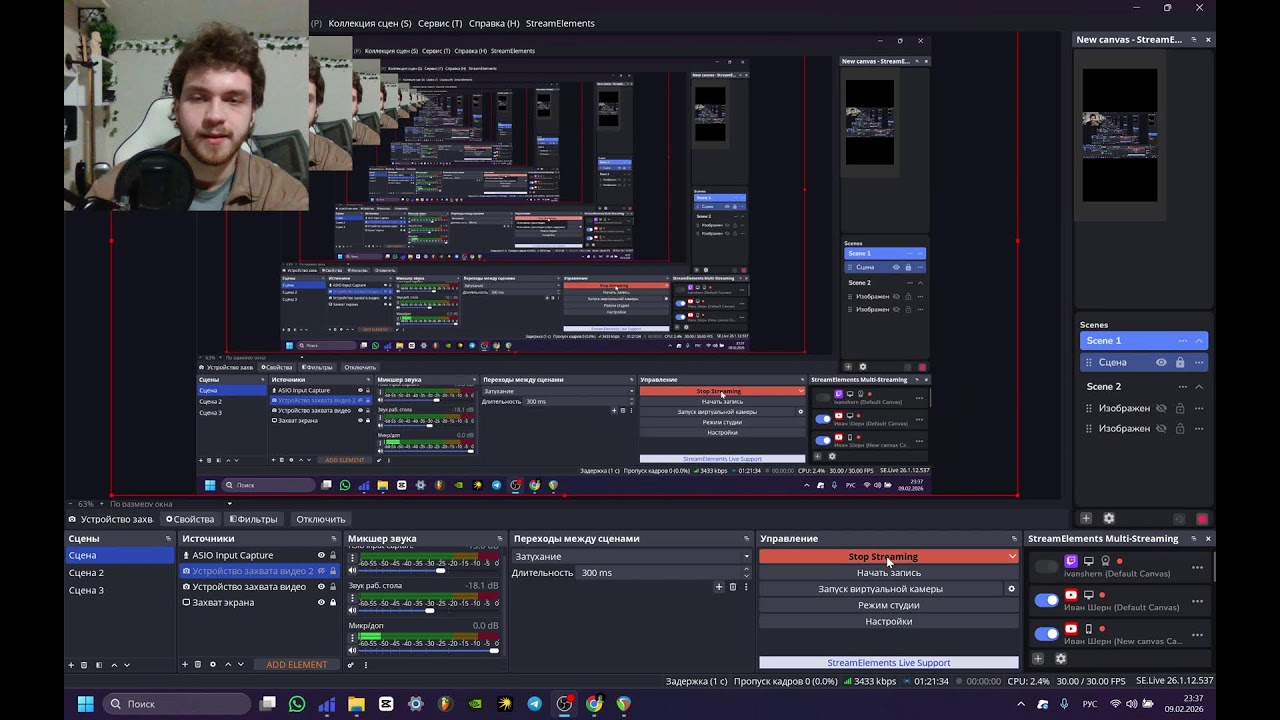This screenshot has height=720, width=1280.
Task: Click the red record button in canvas panel
Action: (1202, 519)
